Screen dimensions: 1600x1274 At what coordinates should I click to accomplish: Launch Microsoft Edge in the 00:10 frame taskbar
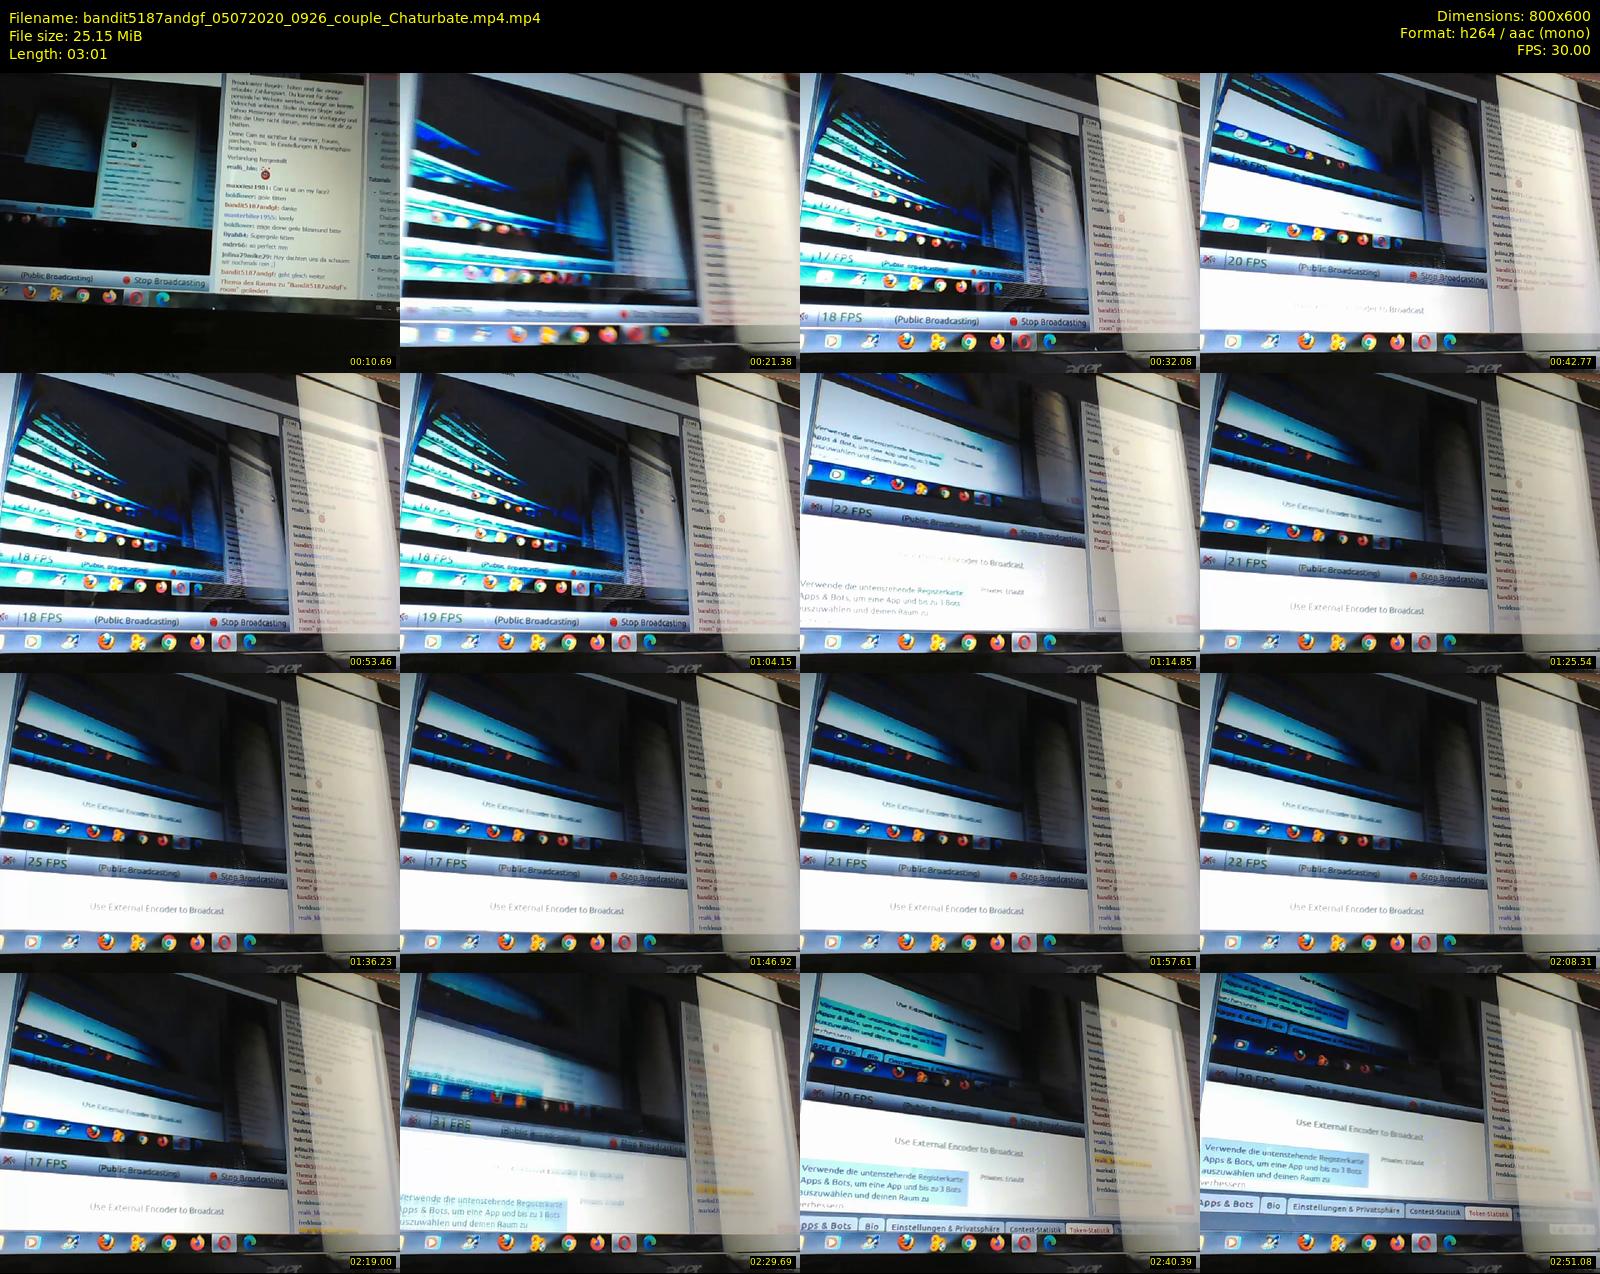(162, 298)
